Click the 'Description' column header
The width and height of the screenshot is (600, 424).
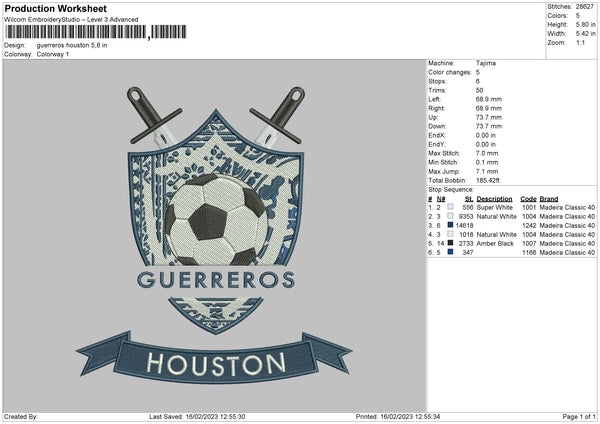[x=494, y=199]
